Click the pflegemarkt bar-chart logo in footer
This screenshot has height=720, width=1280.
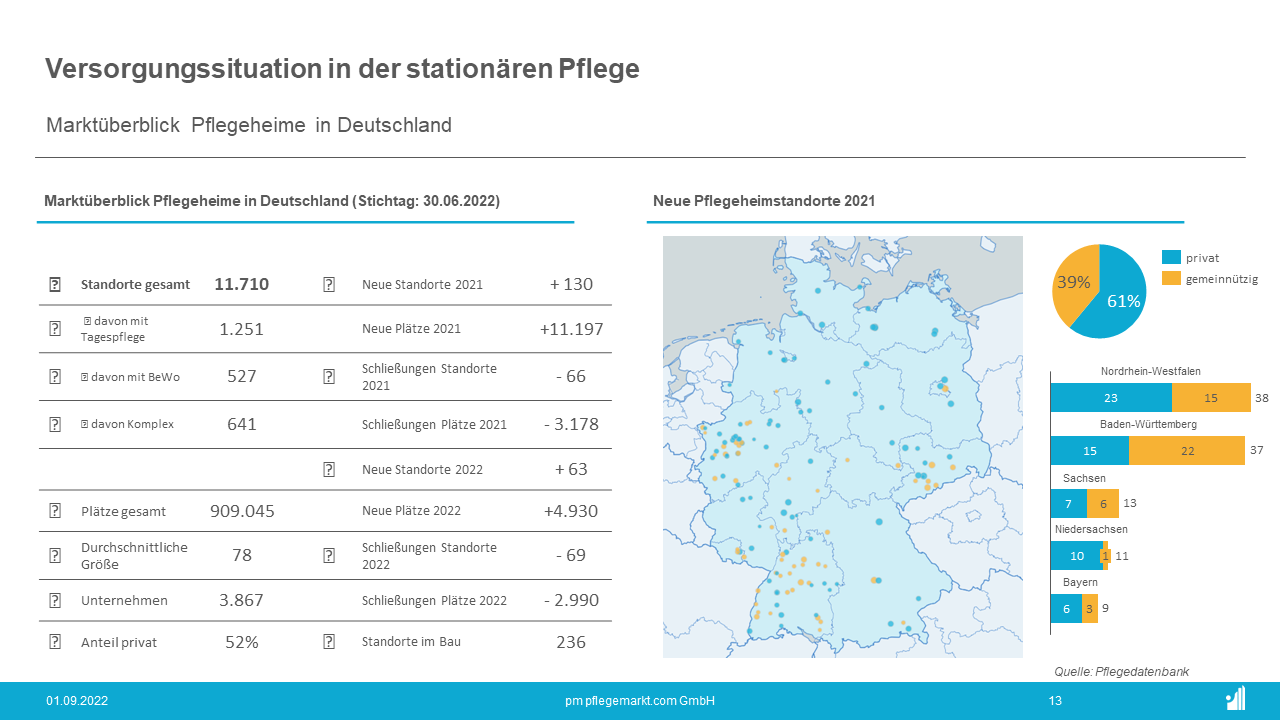point(1235,698)
